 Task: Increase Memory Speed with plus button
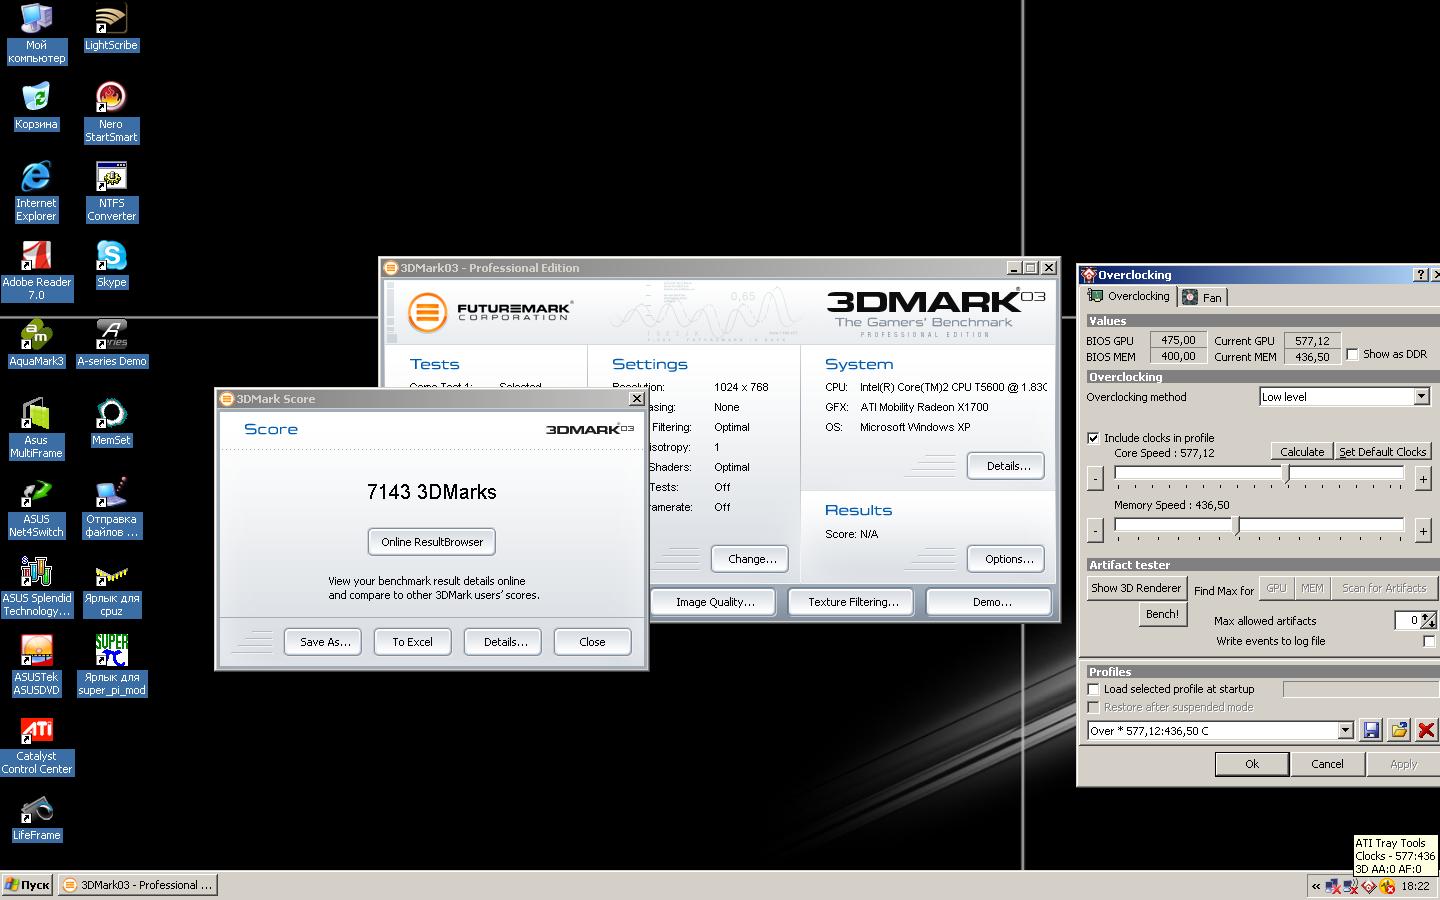point(1423,530)
